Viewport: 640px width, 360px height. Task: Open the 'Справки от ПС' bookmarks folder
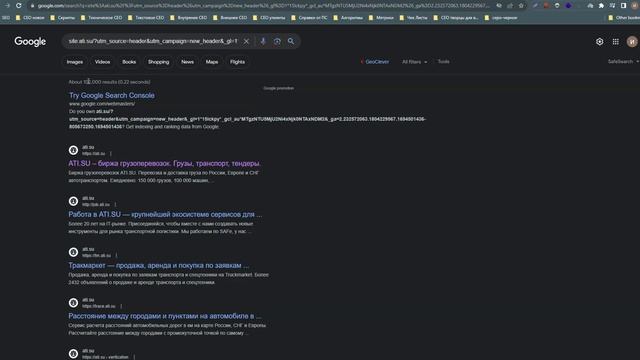point(309,18)
